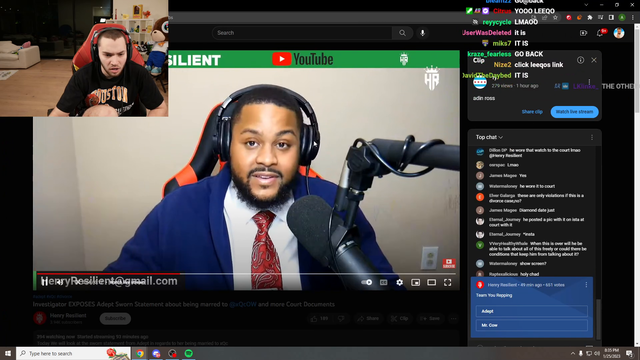Image resolution: width=640 pixels, height=360 pixels.
Task: Select the Mr. Cow poll option
Action: 531,325
